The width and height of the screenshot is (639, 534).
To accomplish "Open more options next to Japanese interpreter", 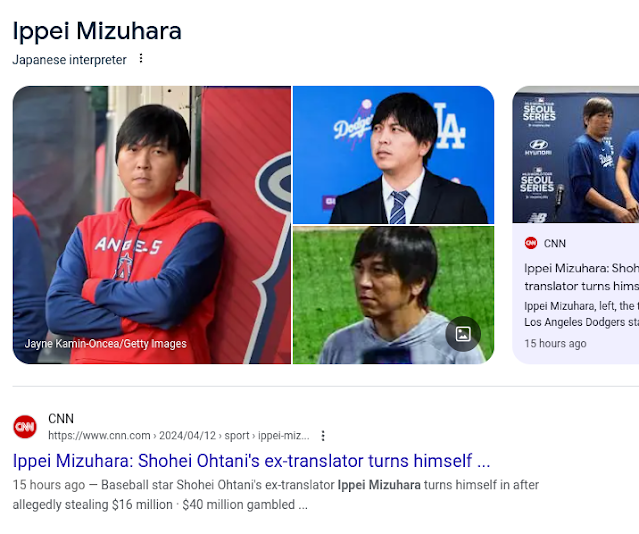I will coord(141,59).
